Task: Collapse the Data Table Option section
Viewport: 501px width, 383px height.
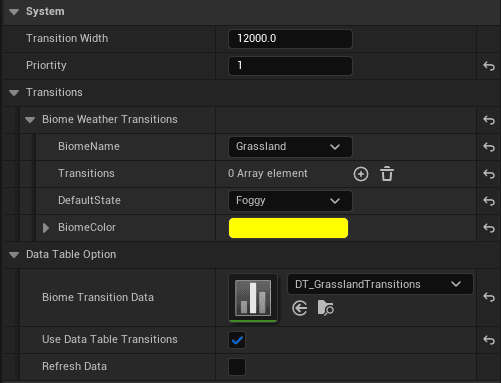Action: pyautogui.click(x=14, y=255)
